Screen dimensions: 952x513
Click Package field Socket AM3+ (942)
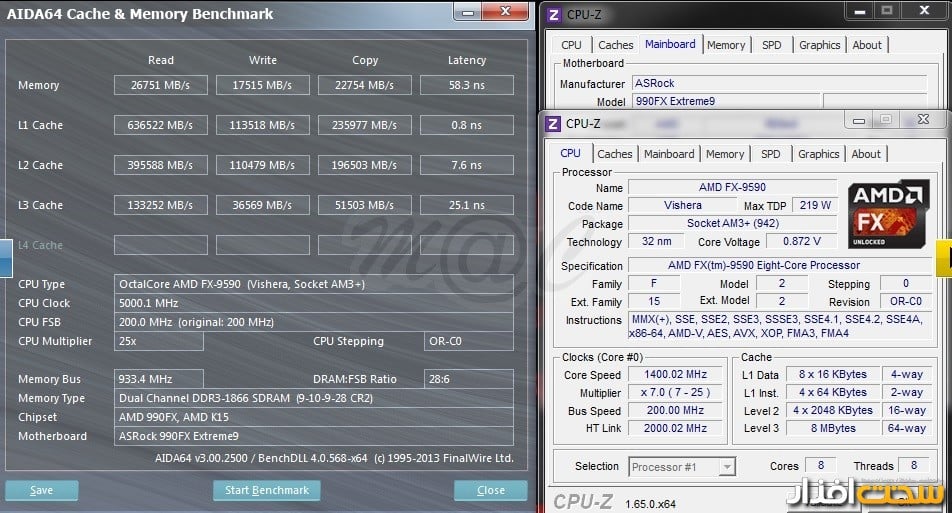732,223
